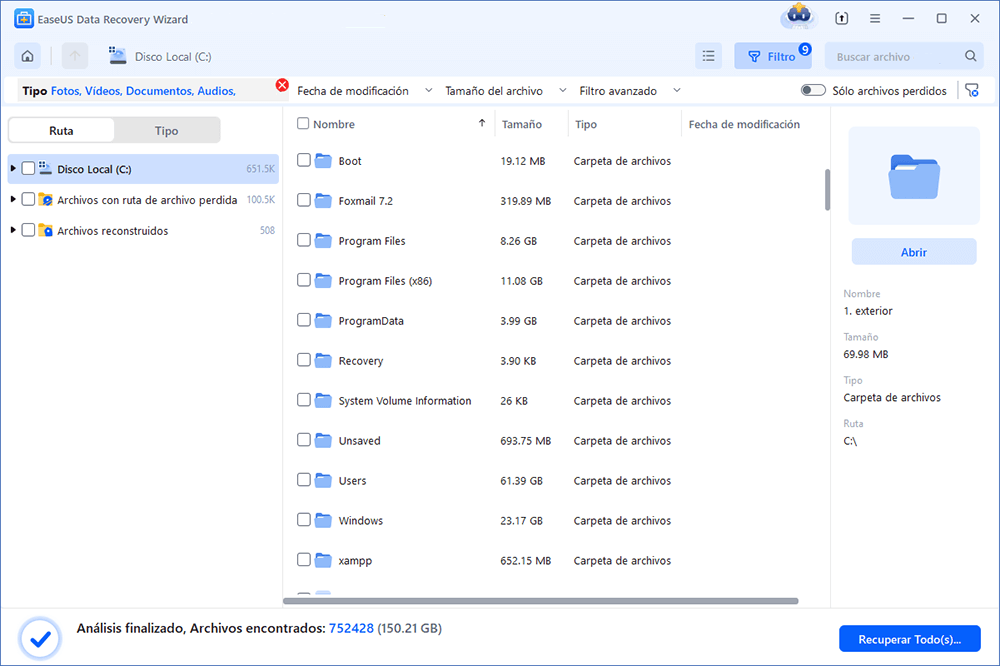Switch to the Tipo tab
The height and width of the screenshot is (666, 1000).
[x=166, y=130]
